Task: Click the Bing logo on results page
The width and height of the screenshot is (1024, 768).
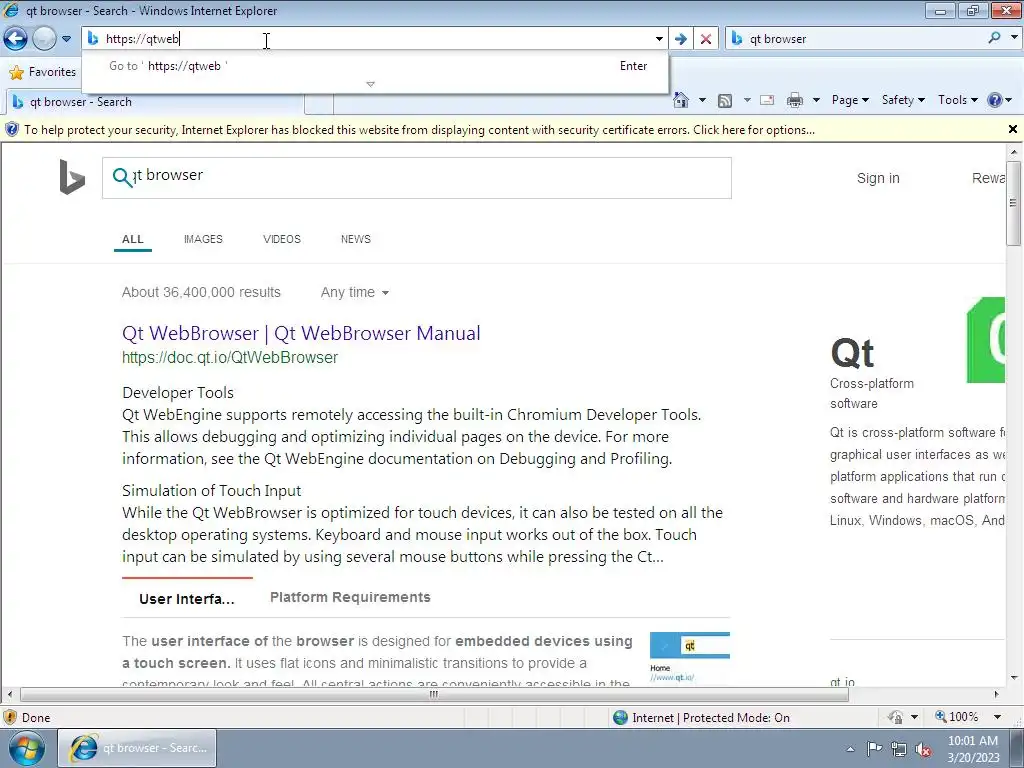Action: 72,177
